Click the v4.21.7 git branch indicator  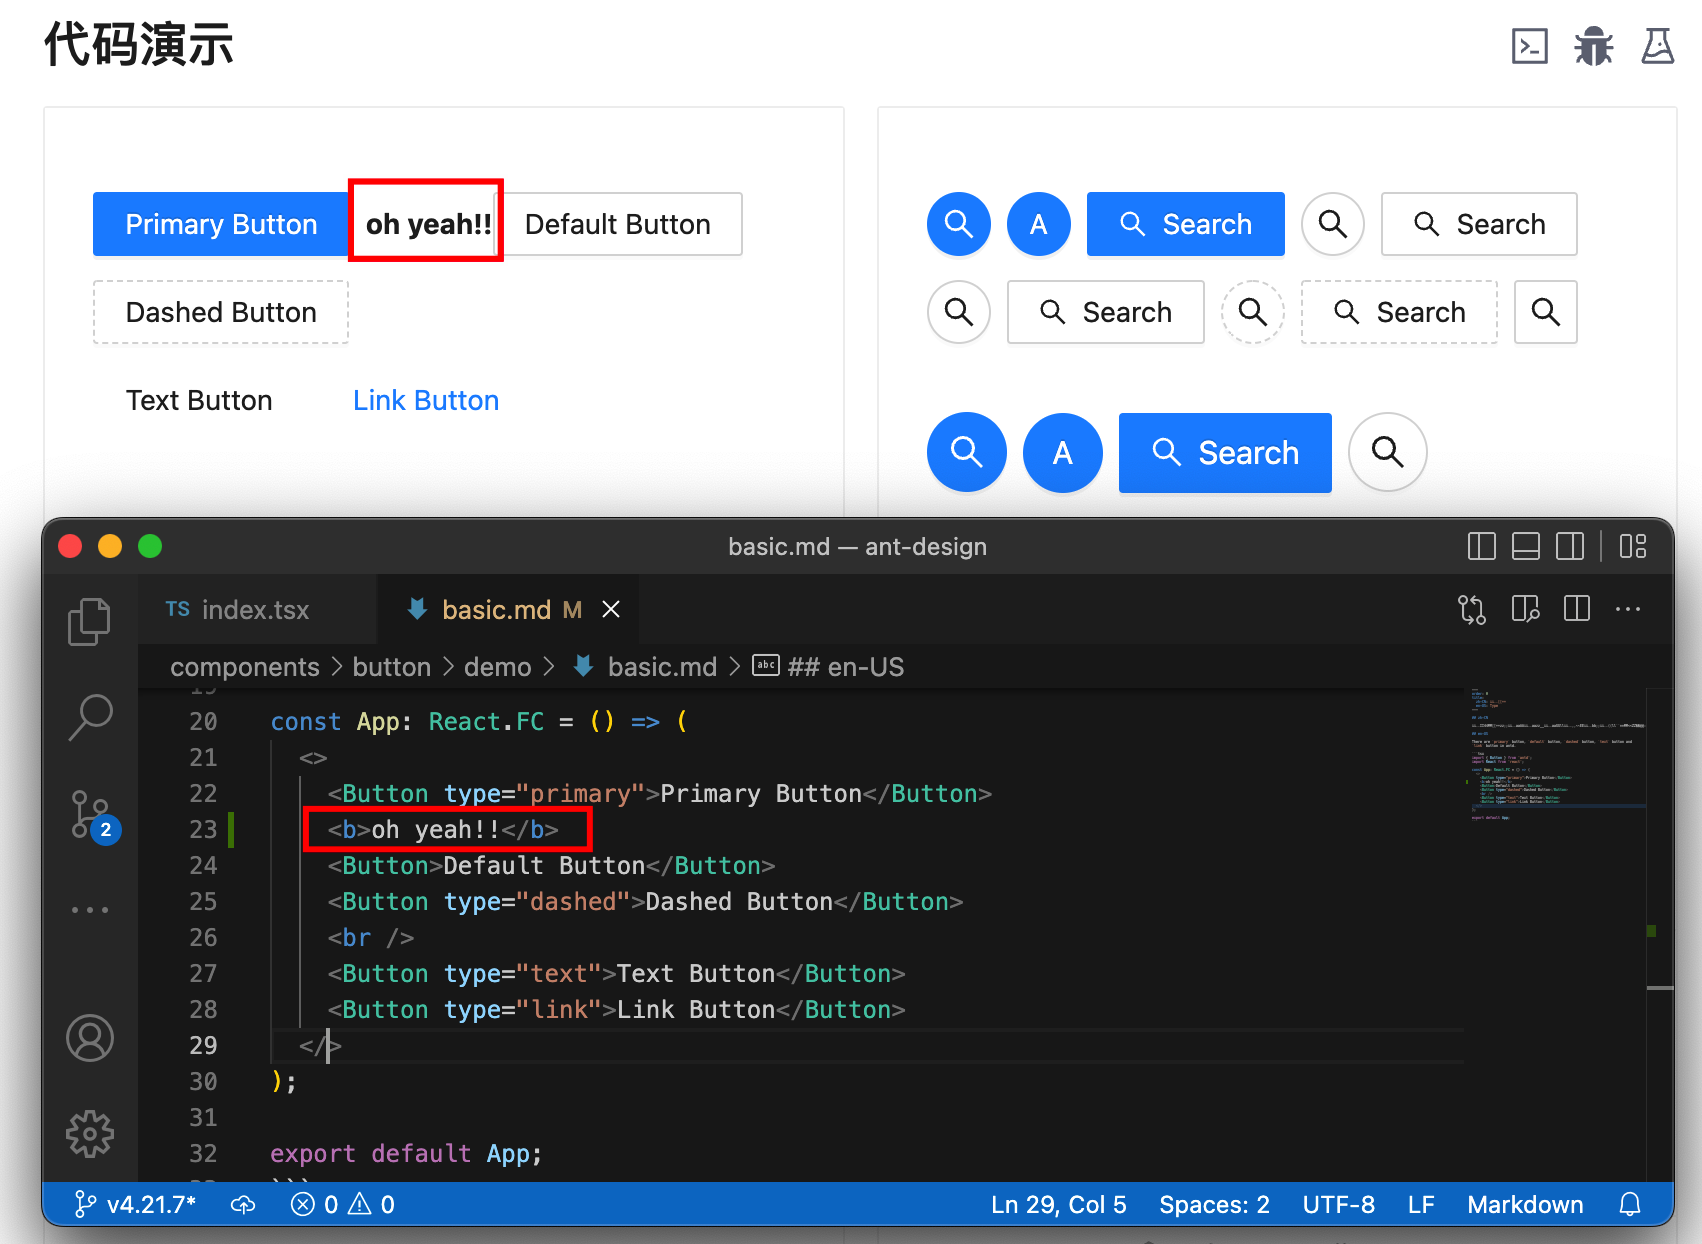coord(137,1204)
